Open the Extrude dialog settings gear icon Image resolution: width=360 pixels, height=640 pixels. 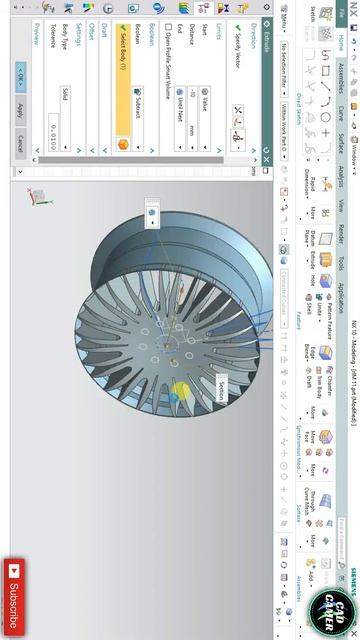tap(267, 24)
